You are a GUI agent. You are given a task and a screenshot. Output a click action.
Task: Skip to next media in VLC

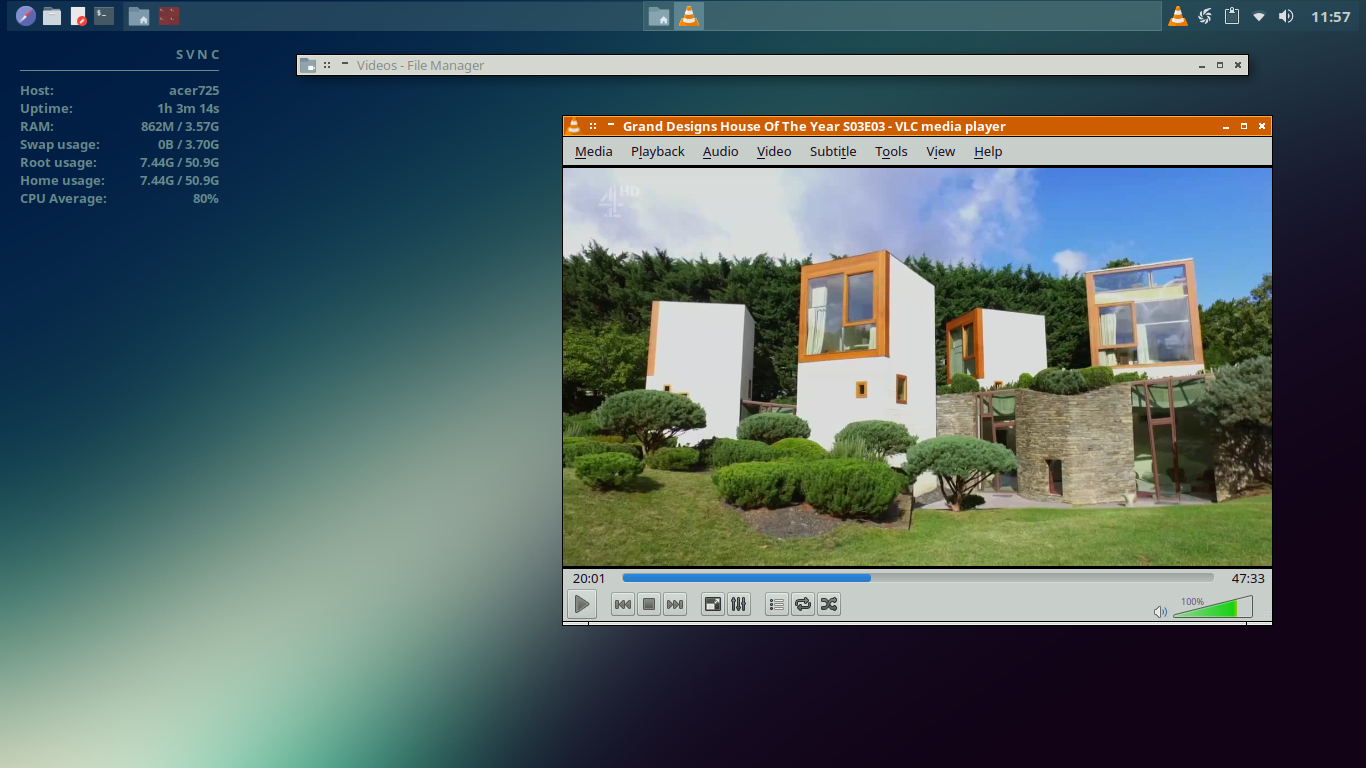675,604
